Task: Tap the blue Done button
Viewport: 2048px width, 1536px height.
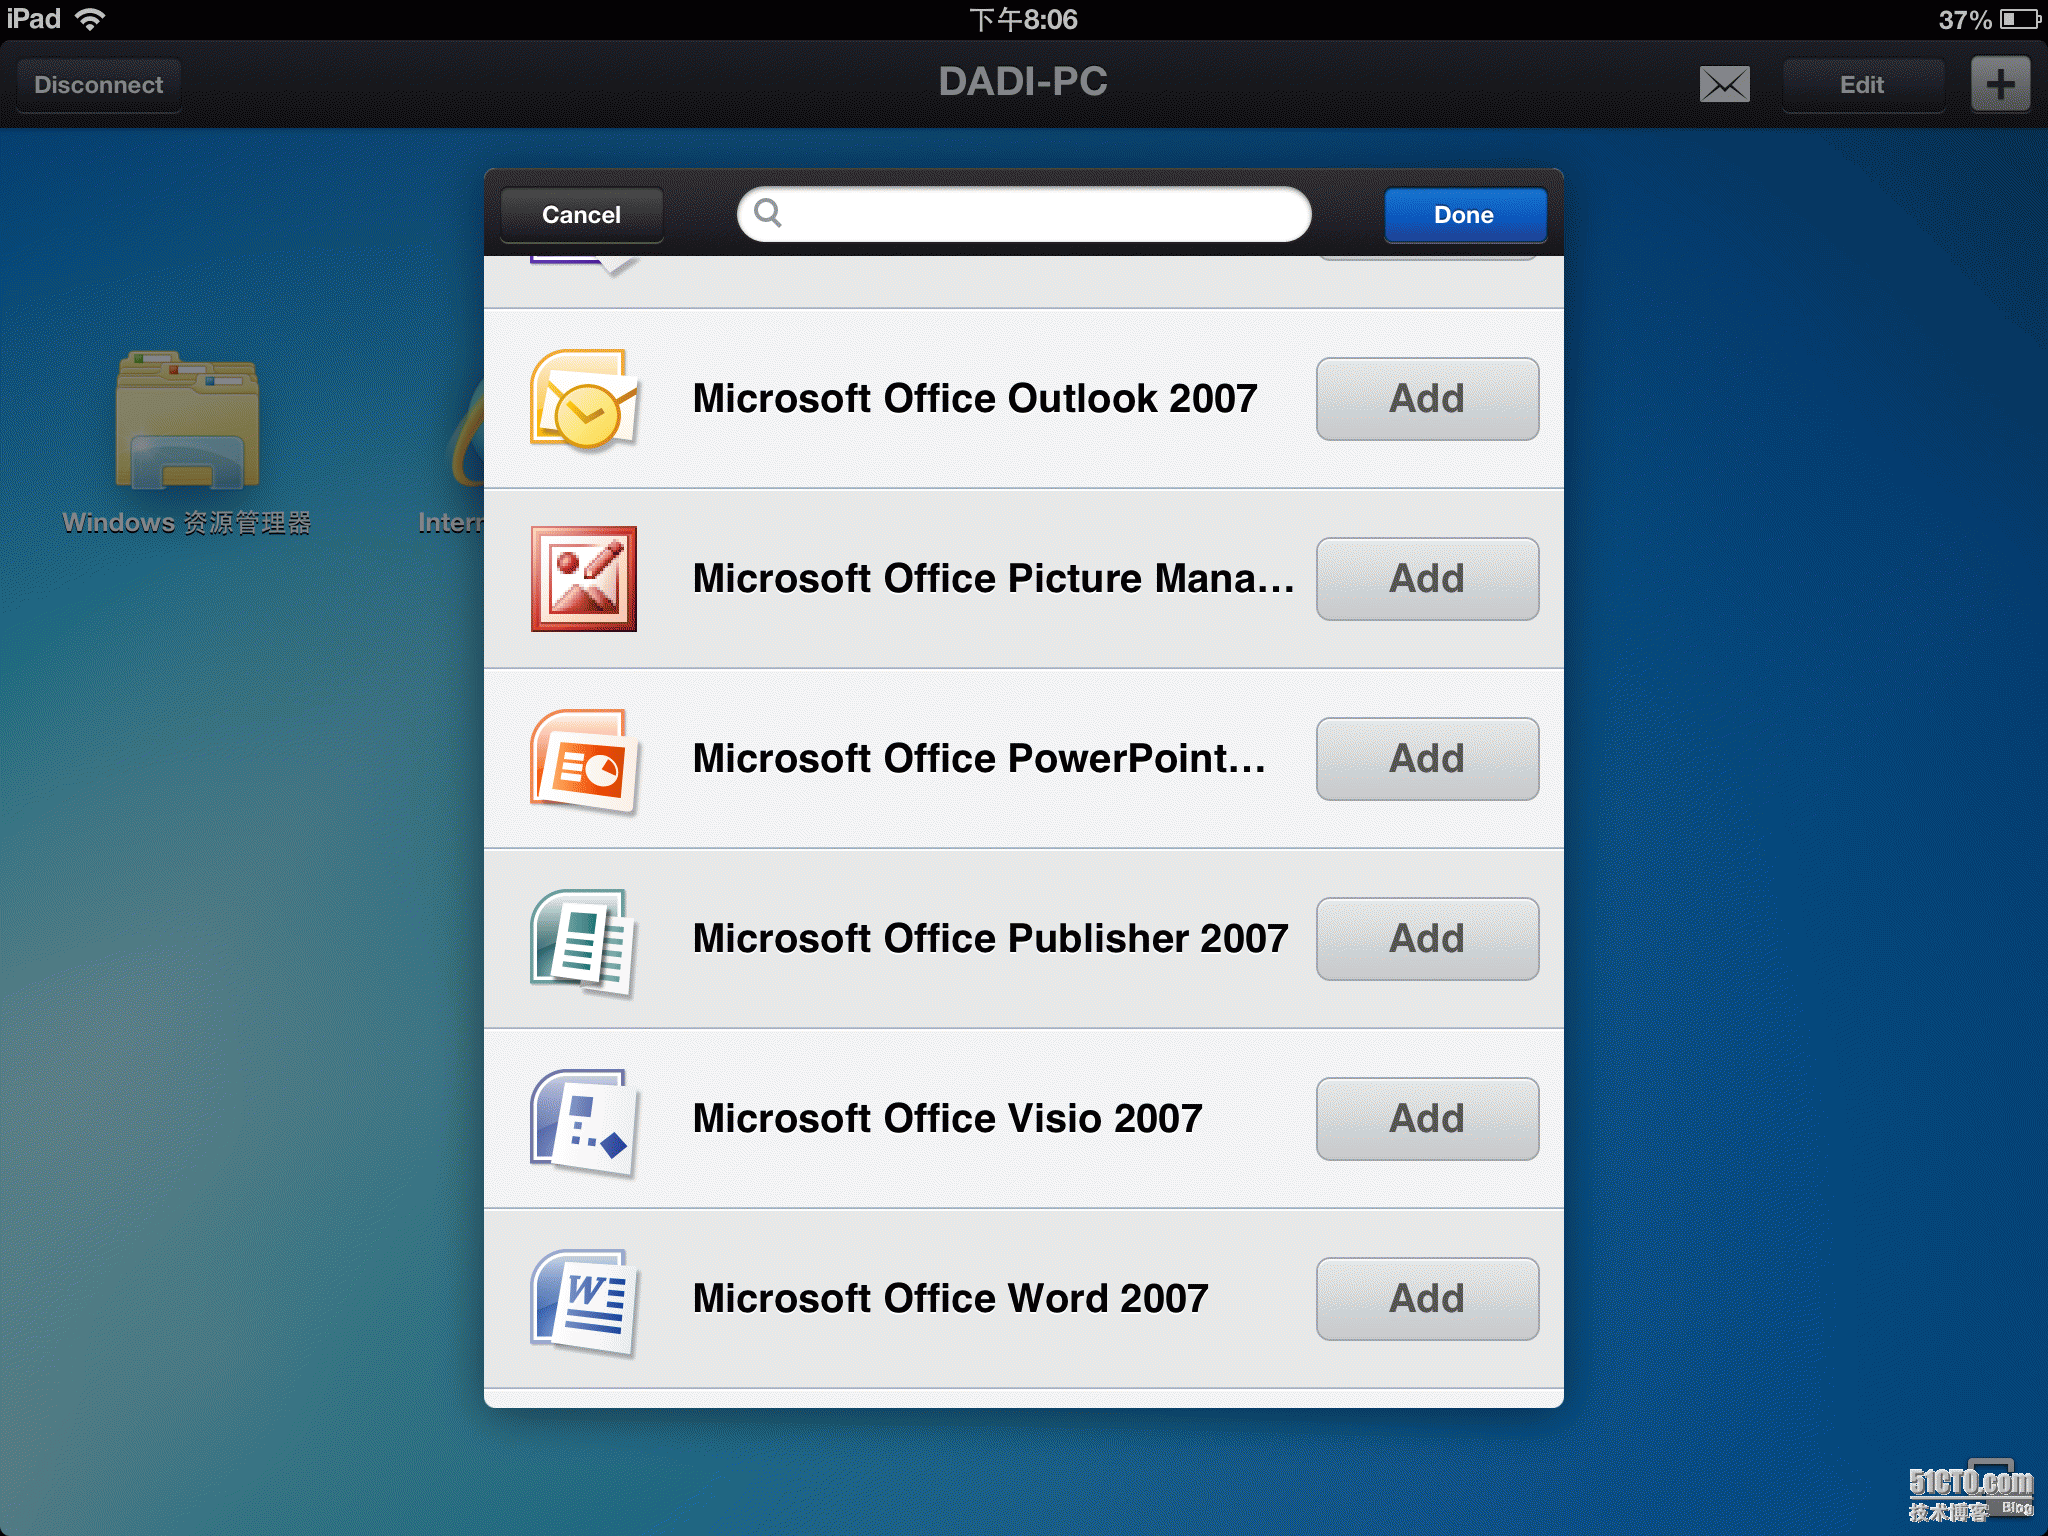Action: [x=1464, y=215]
